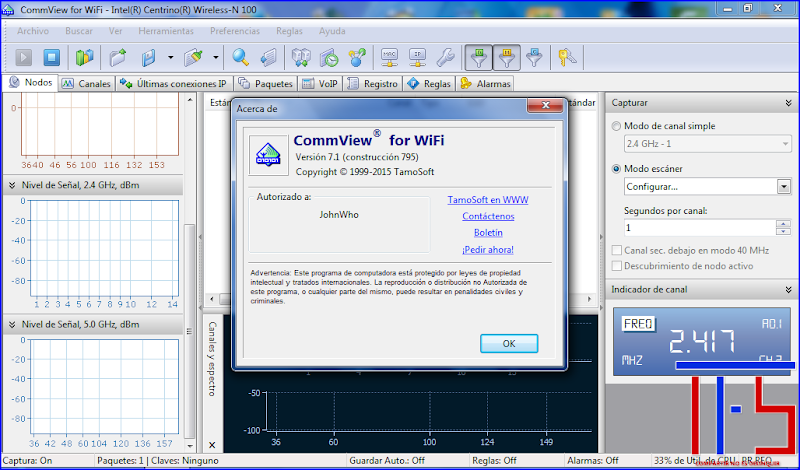Click the left panel scroll up arrow
Screen dimensions: 800x470
(189, 100)
